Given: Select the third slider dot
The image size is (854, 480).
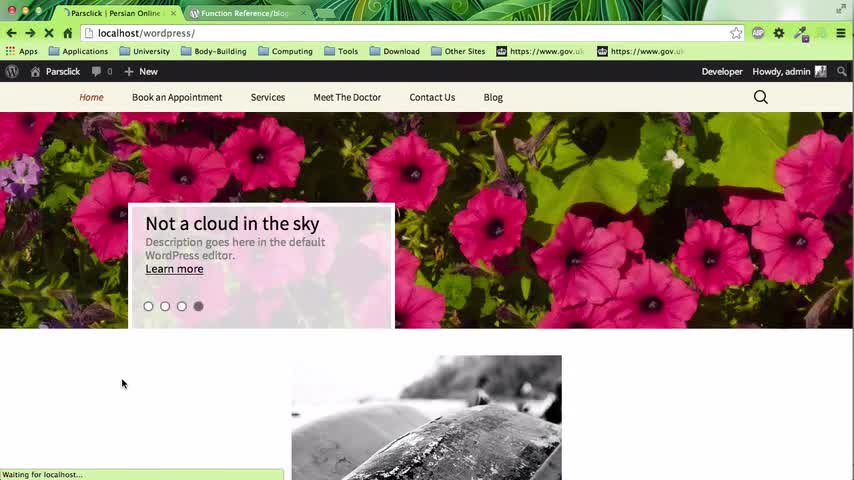Looking at the screenshot, I should [182, 306].
